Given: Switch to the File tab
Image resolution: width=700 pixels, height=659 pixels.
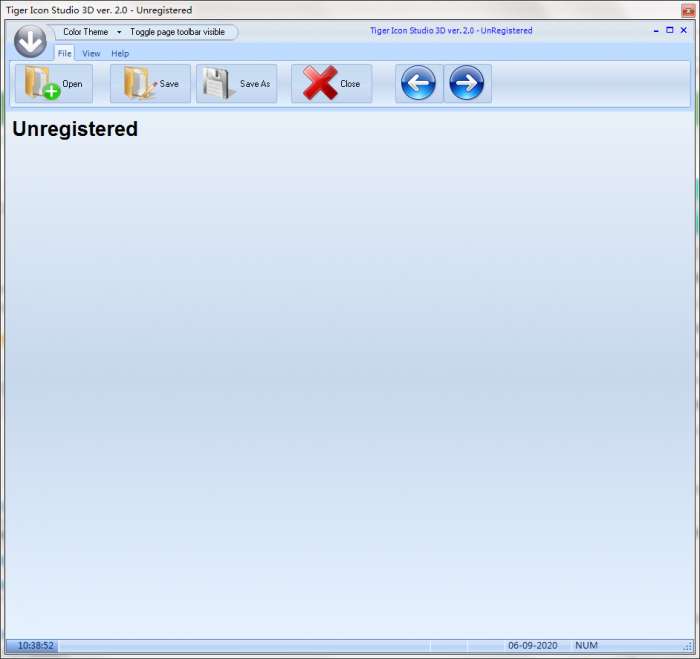Looking at the screenshot, I should tap(64, 53).
